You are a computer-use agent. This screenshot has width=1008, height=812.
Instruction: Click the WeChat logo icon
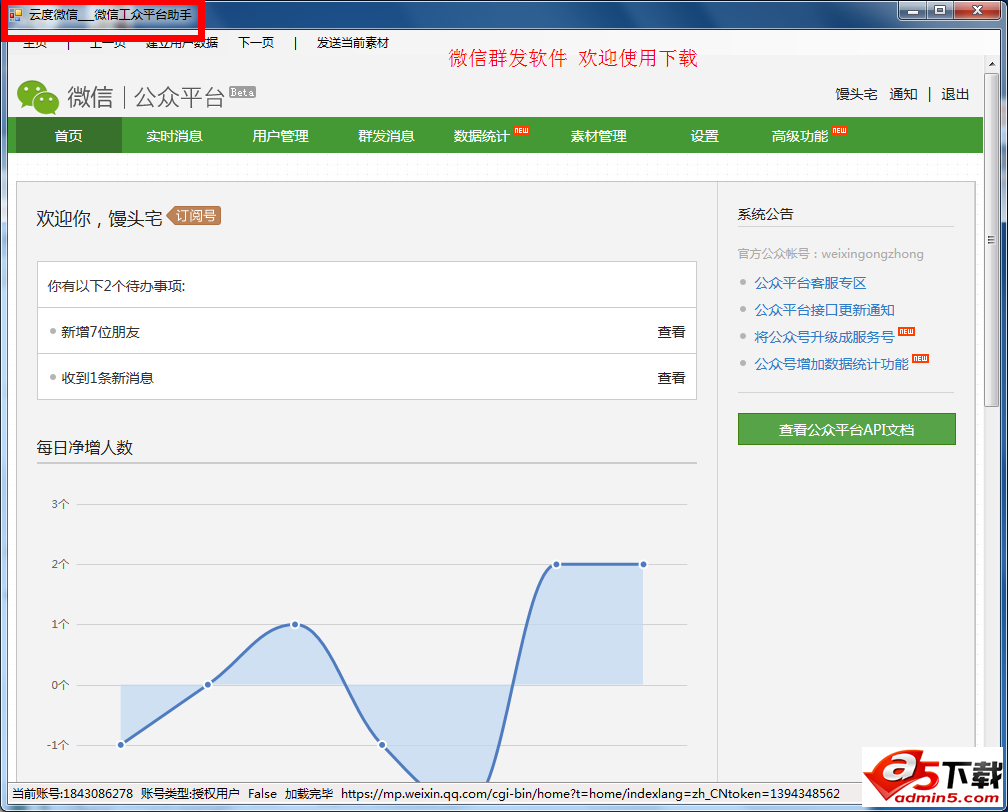(38, 97)
